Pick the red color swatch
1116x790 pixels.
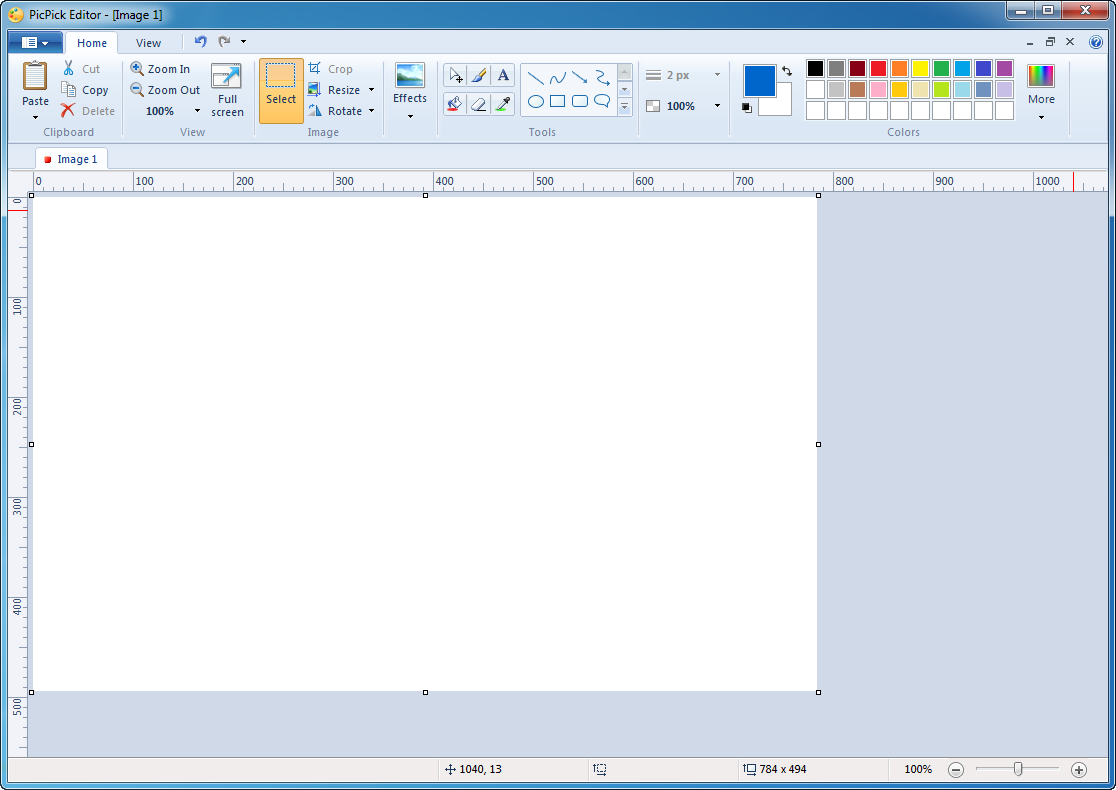878,69
